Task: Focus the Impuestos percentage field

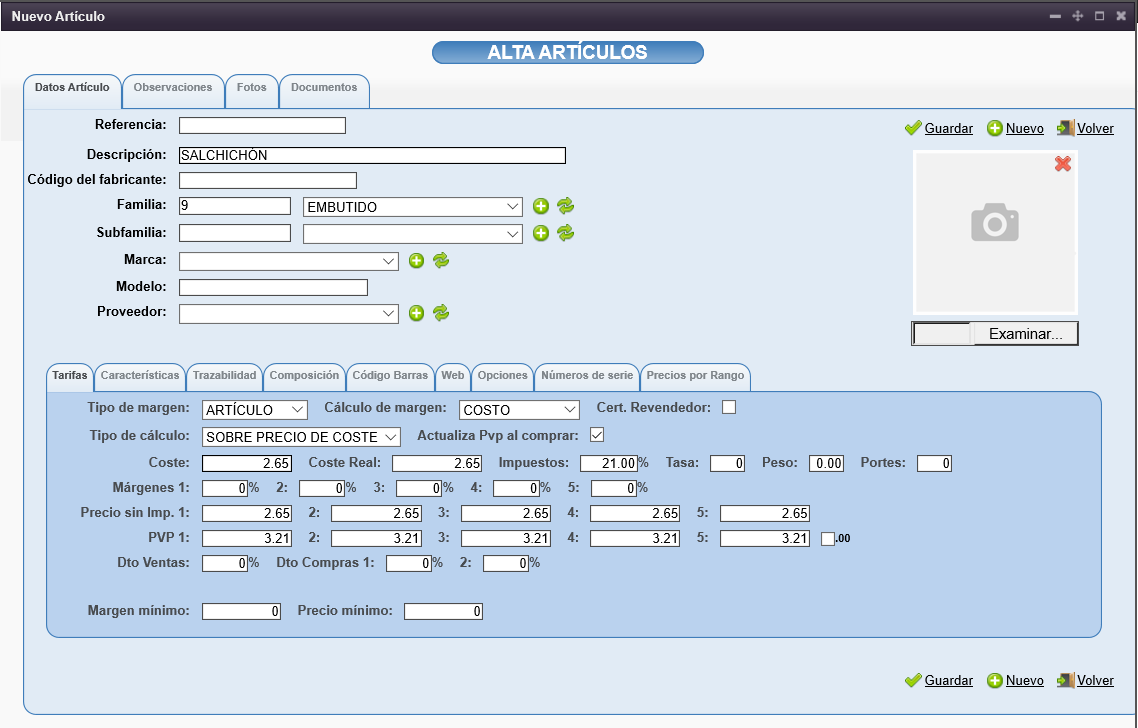Action: (x=609, y=463)
